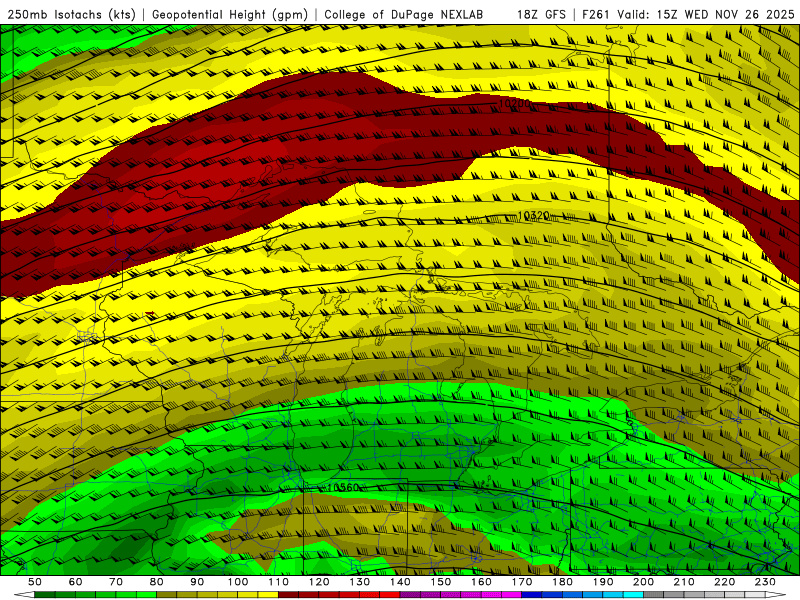Click the left arrow end of the color bar

tap(24, 594)
